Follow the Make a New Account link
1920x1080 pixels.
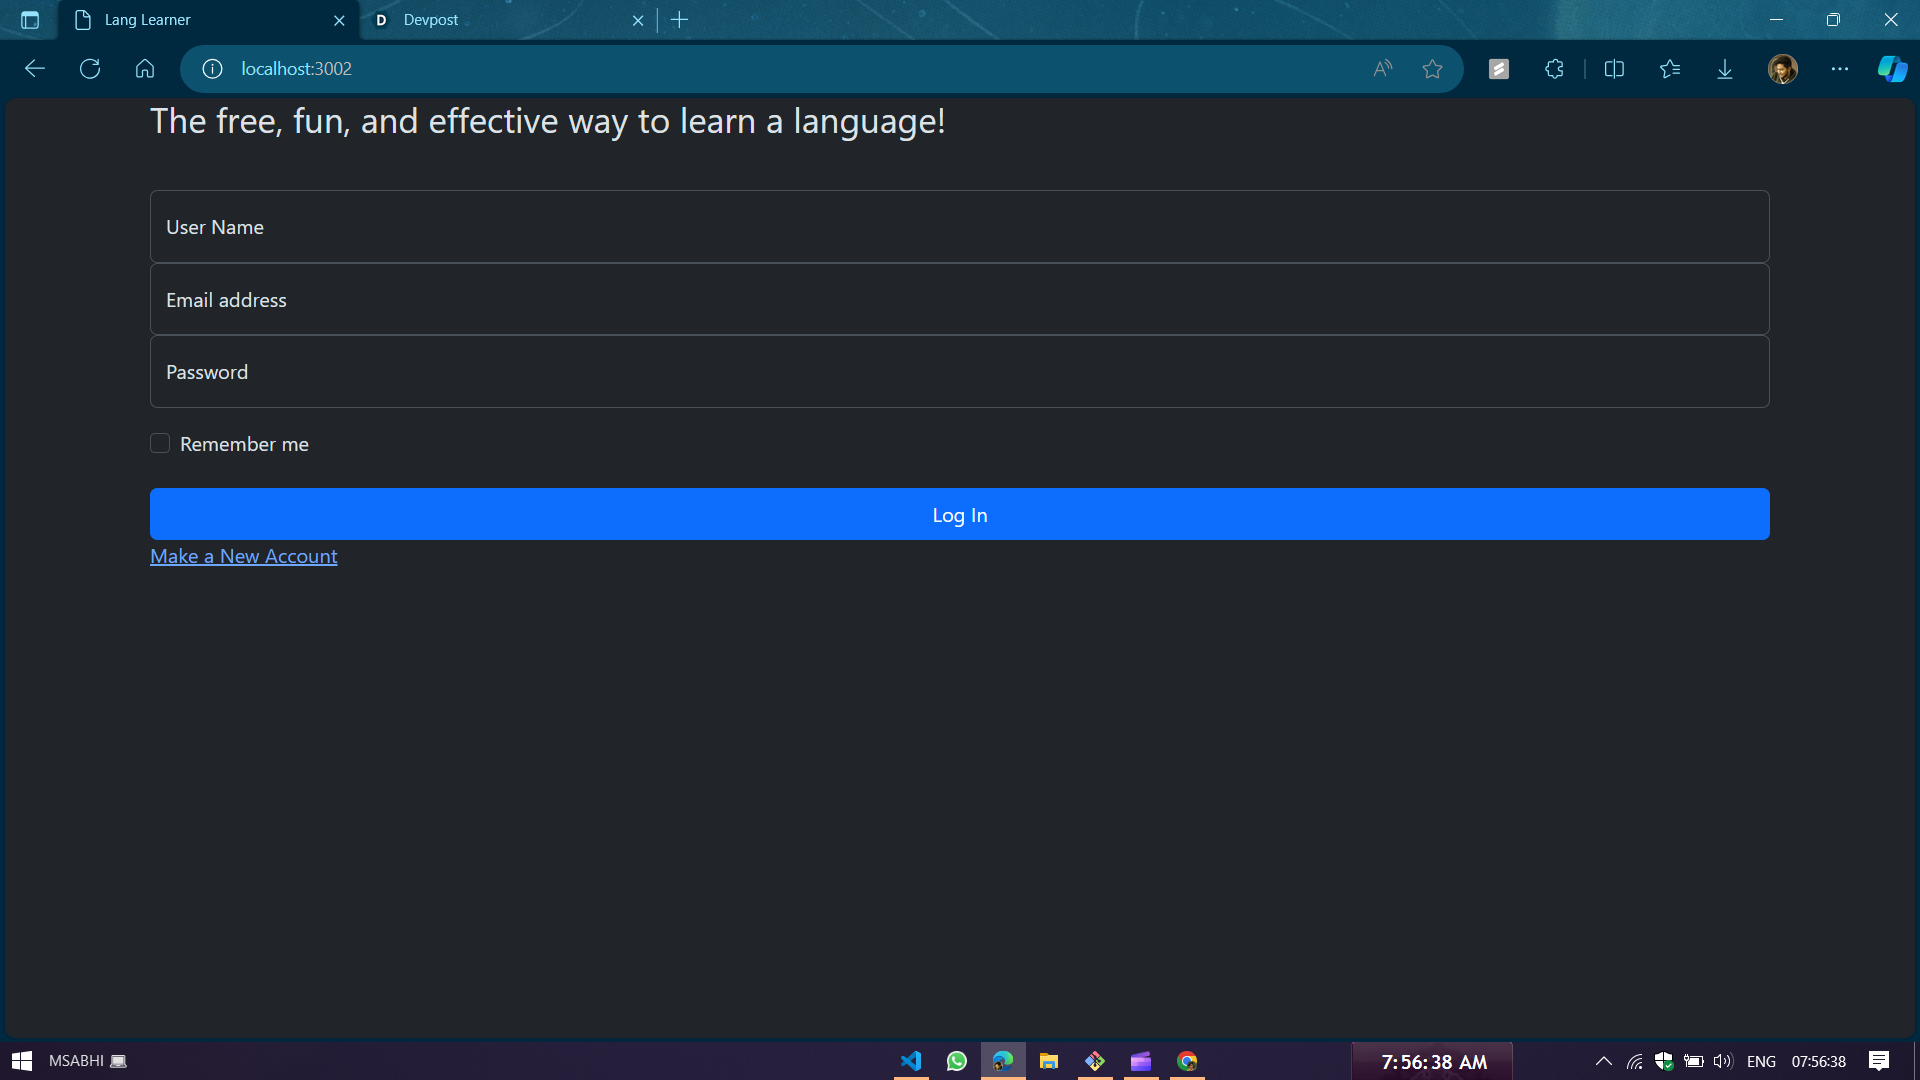pos(243,556)
